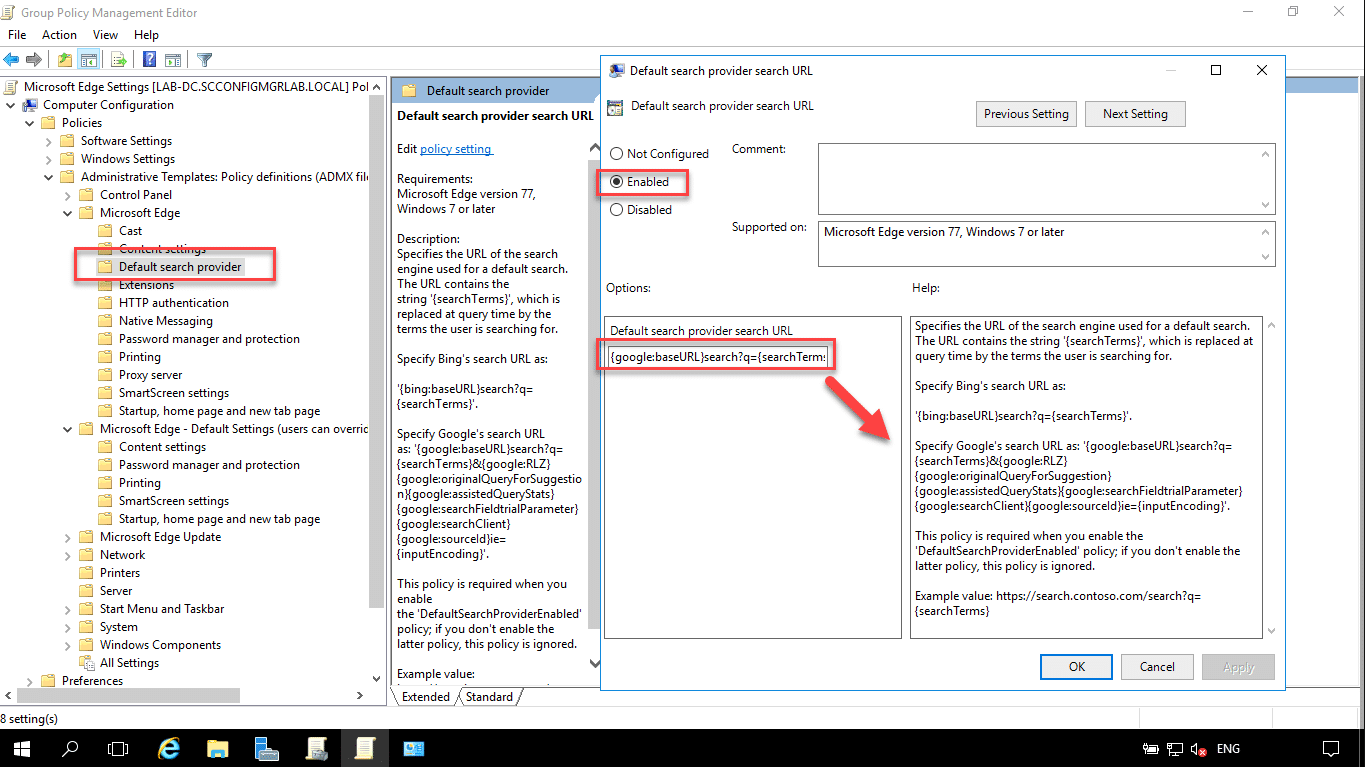Open the Action menu
Image resolution: width=1365 pixels, height=767 pixels.
tap(59, 35)
